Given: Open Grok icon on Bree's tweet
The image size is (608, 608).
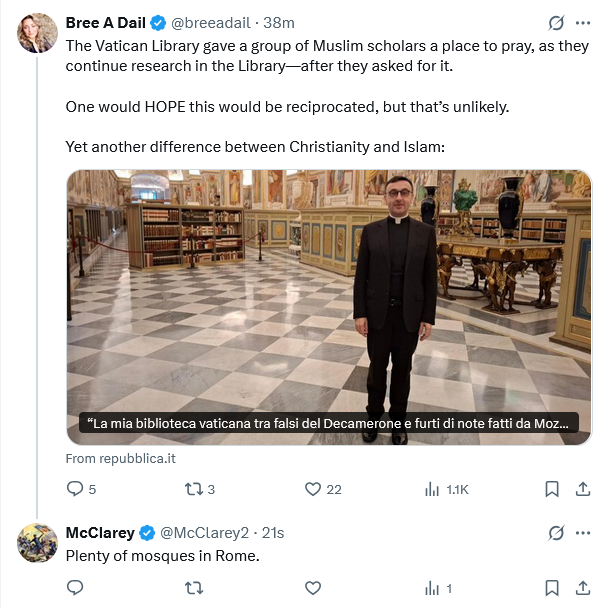Looking at the screenshot, I should (557, 23).
